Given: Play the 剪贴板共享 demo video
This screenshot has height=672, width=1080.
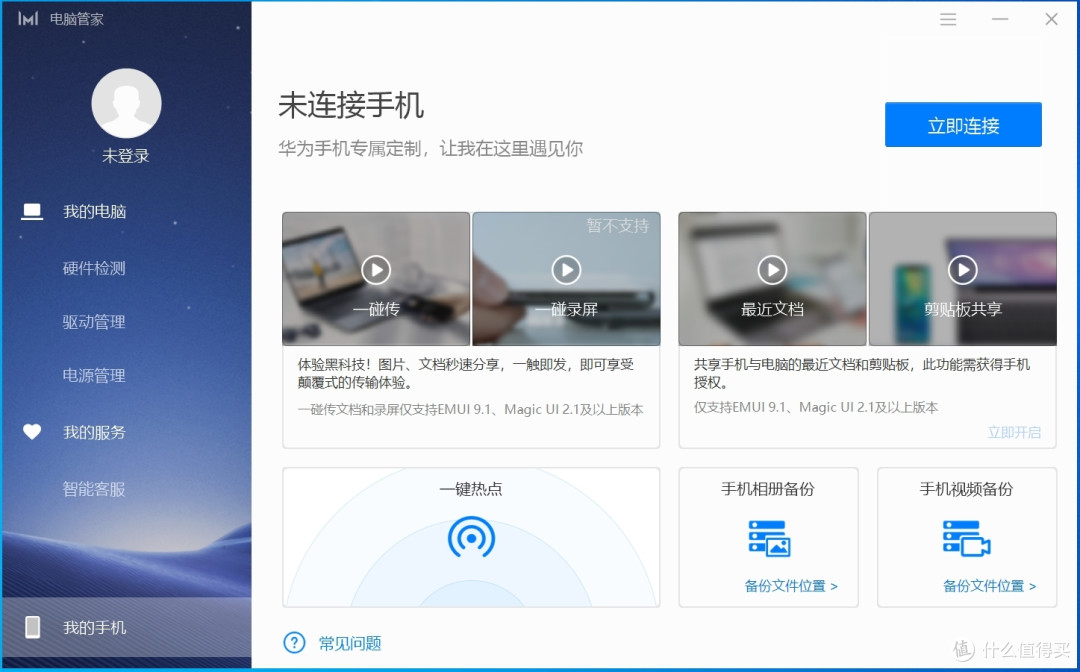Looking at the screenshot, I should (962, 270).
